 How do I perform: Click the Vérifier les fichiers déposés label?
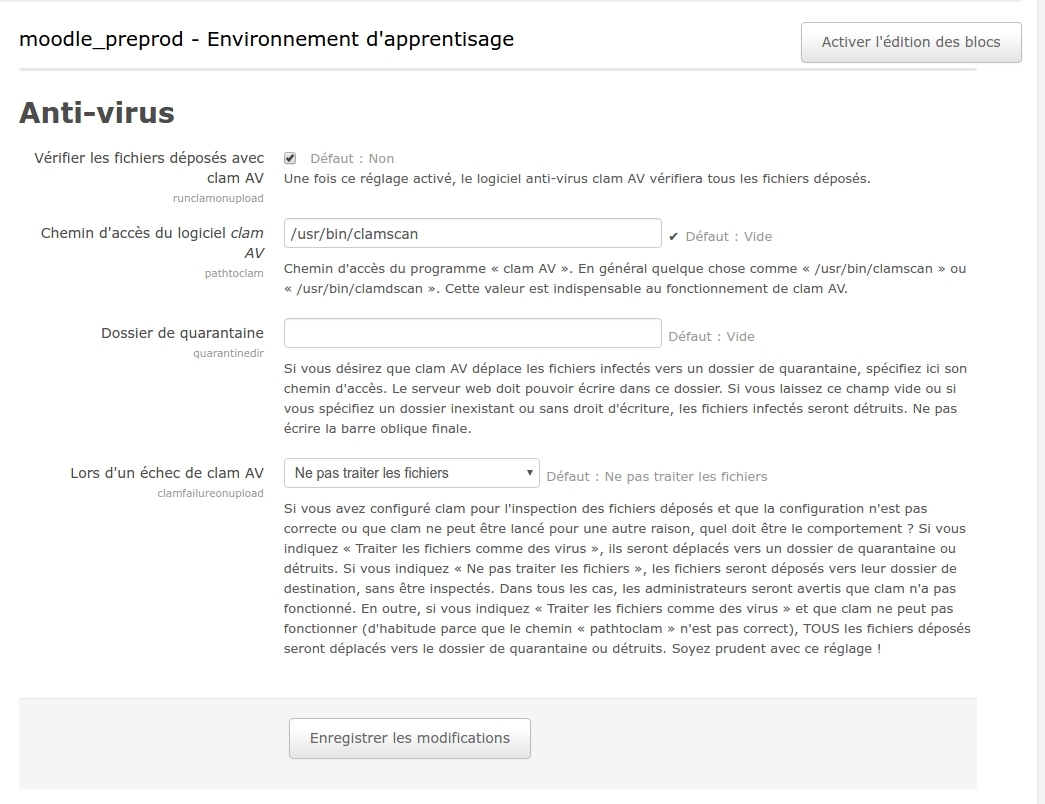[x=149, y=168]
